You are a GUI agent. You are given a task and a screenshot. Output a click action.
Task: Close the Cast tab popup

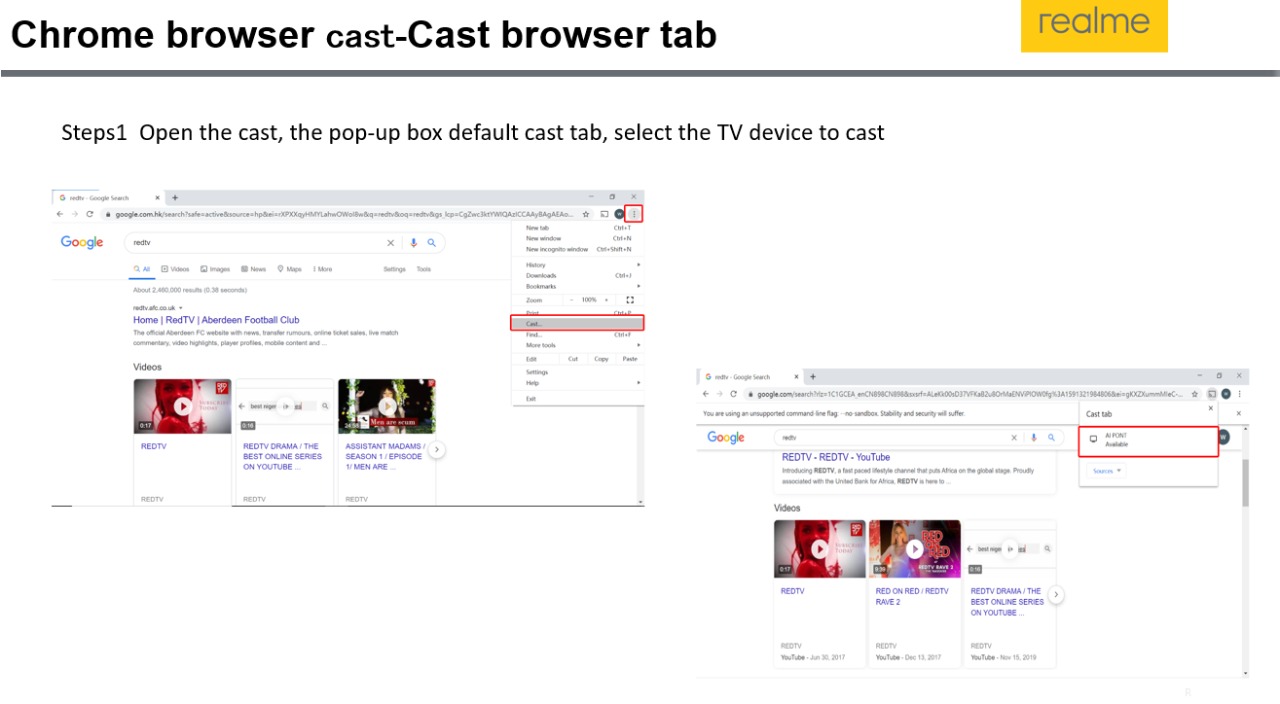click(1210, 408)
